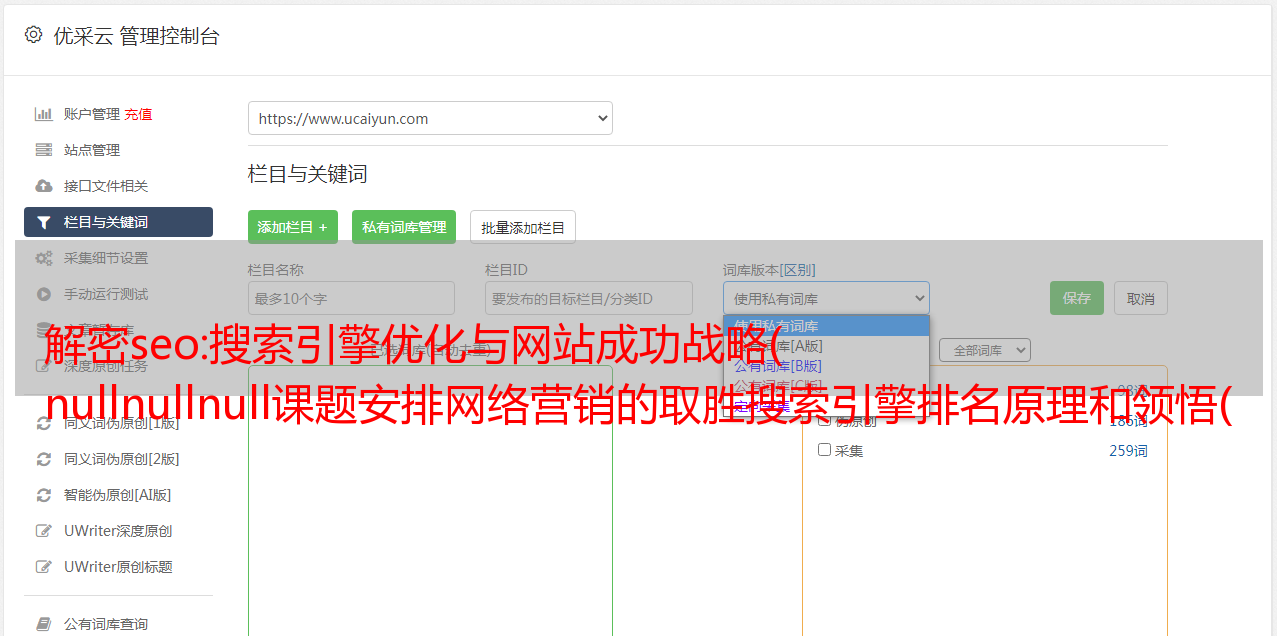
Task: Click the 取消 button
Action: tap(1141, 298)
